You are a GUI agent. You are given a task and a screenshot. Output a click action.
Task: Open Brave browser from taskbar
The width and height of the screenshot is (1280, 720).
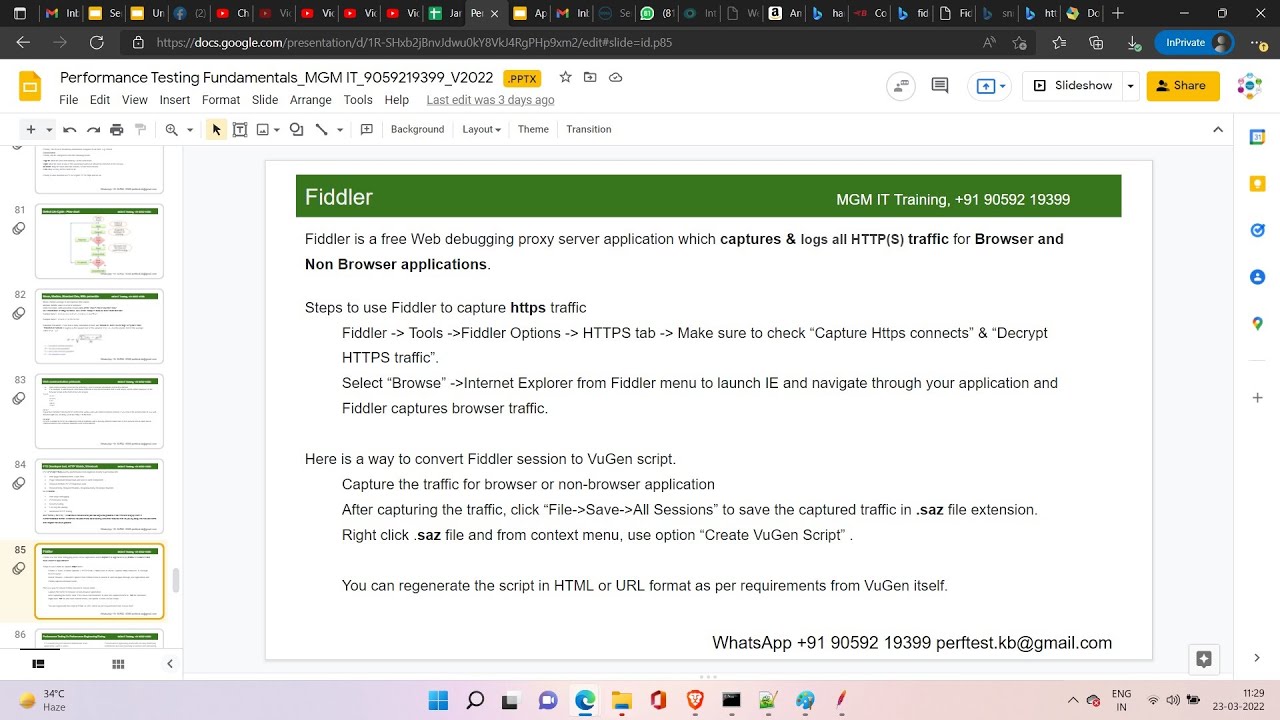[695, 700]
